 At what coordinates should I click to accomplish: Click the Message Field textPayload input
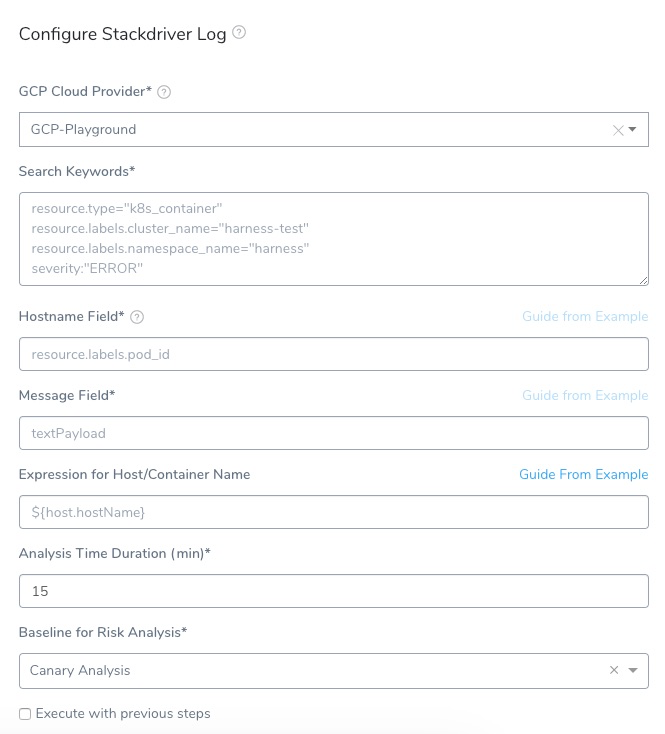point(334,433)
